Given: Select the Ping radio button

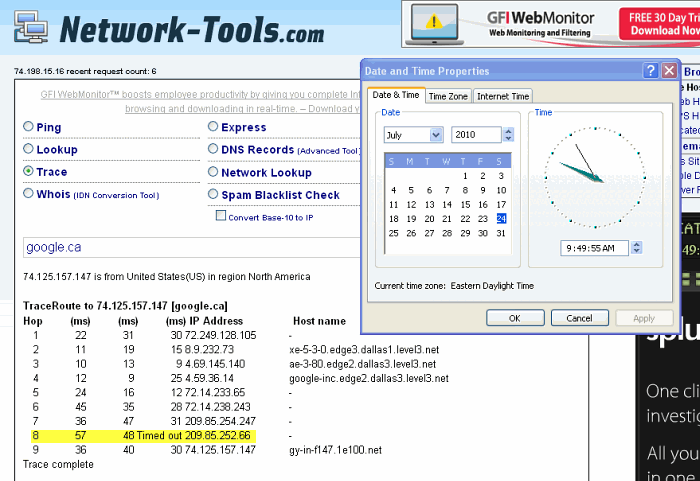Looking at the screenshot, I should coord(28,126).
